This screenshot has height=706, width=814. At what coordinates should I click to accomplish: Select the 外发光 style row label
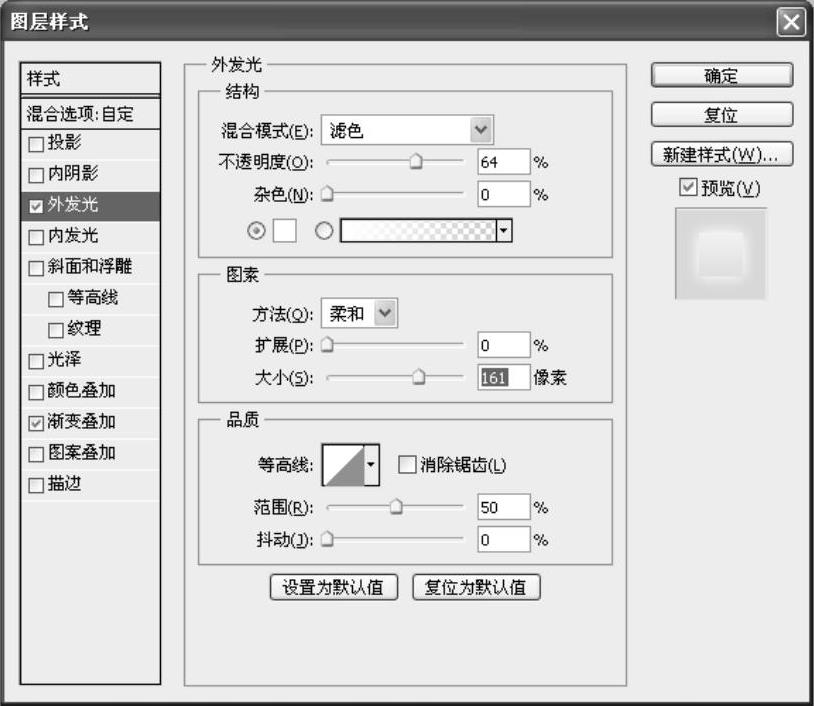pos(73,205)
